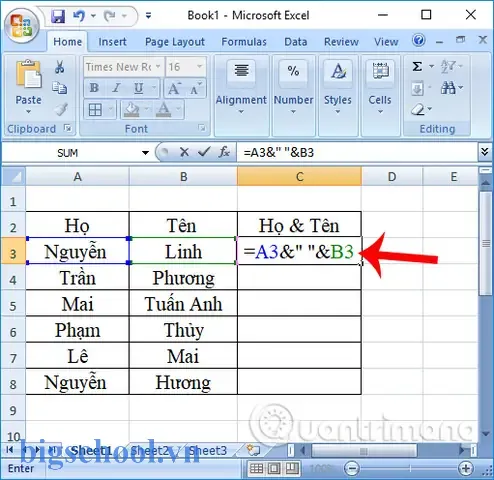The image size is (494, 480).
Task: Open the font size 16 dropdown
Action: (x=199, y=67)
